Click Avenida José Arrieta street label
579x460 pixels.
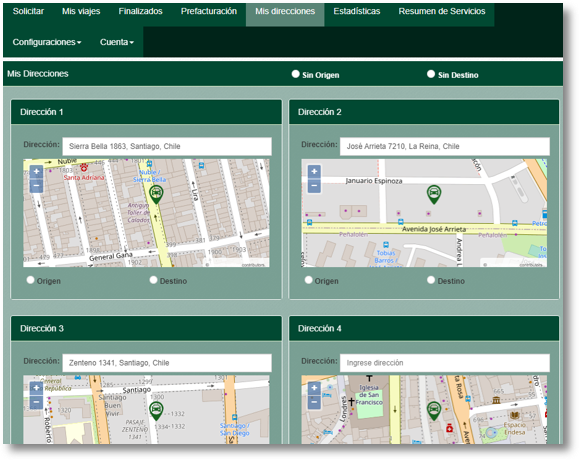click(x=434, y=229)
